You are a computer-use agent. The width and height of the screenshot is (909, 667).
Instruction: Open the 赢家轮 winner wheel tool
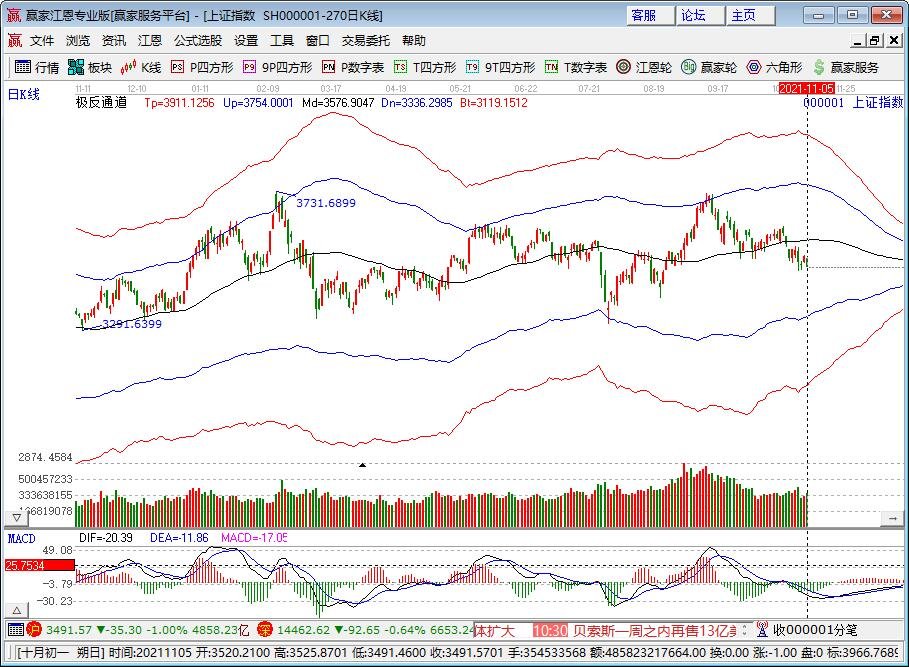709,67
